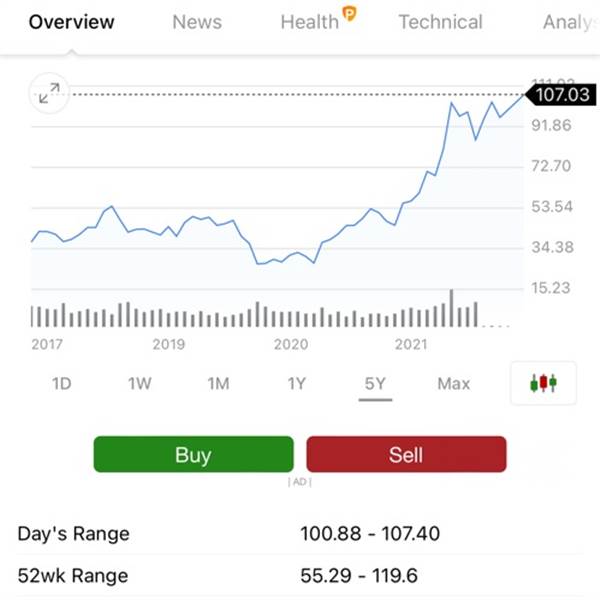Go to the Health tab

click(x=309, y=22)
